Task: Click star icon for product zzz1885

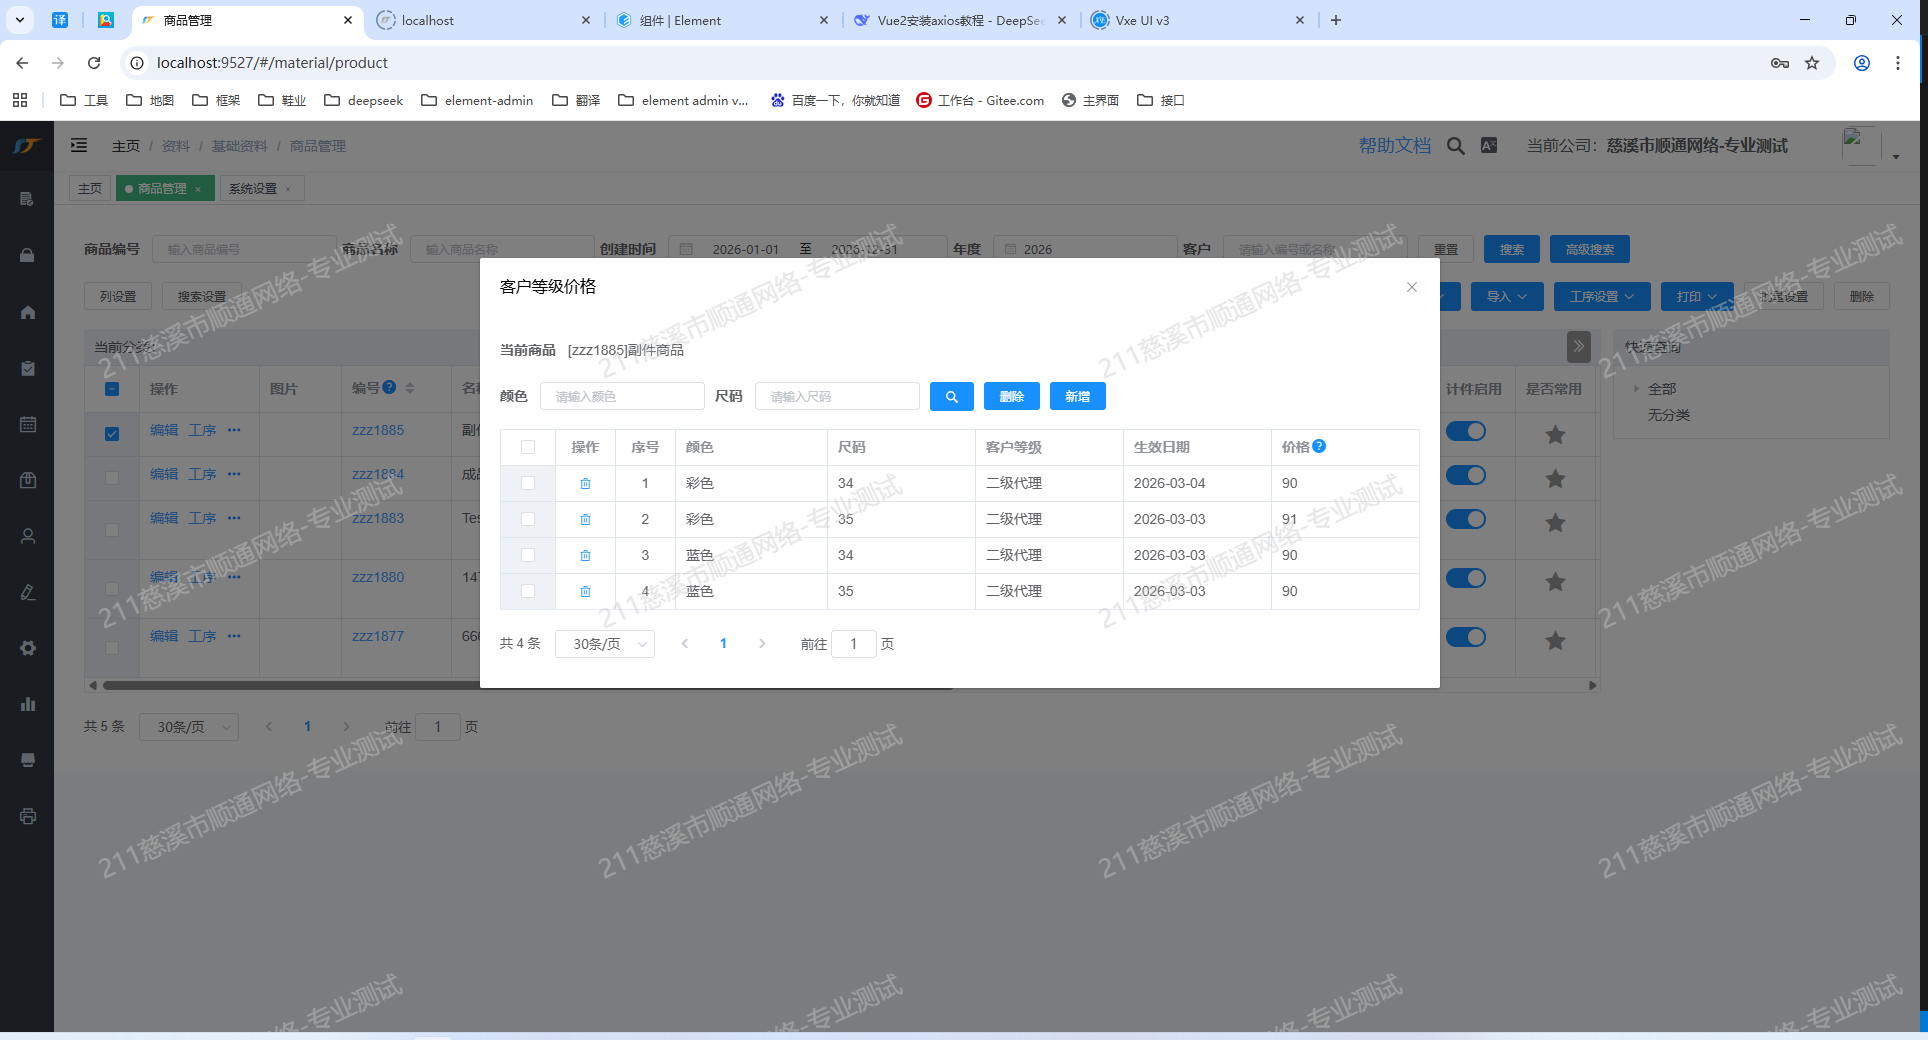Action: pyautogui.click(x=1554, y=435)
